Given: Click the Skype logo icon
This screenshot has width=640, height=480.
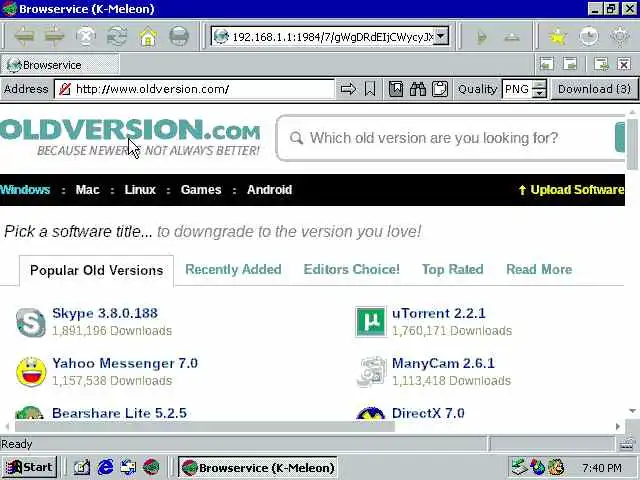Looking at the screenshot, I should [x=31, y=322].
